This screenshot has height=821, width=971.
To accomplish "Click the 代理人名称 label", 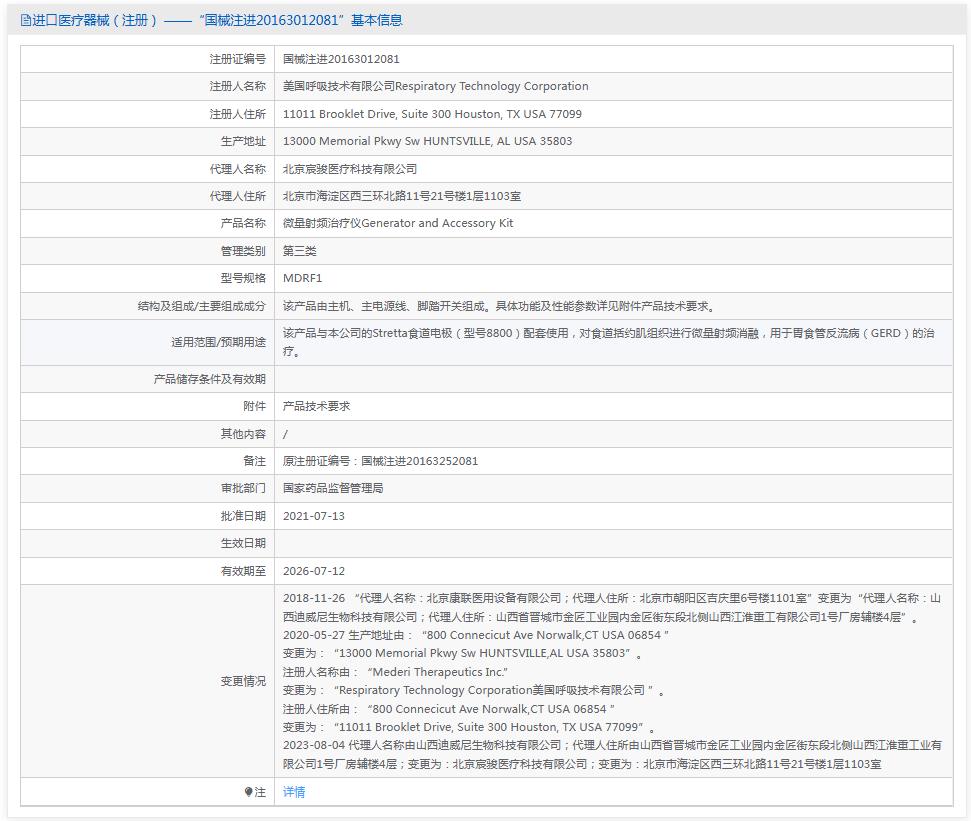I will pos(238,169).
